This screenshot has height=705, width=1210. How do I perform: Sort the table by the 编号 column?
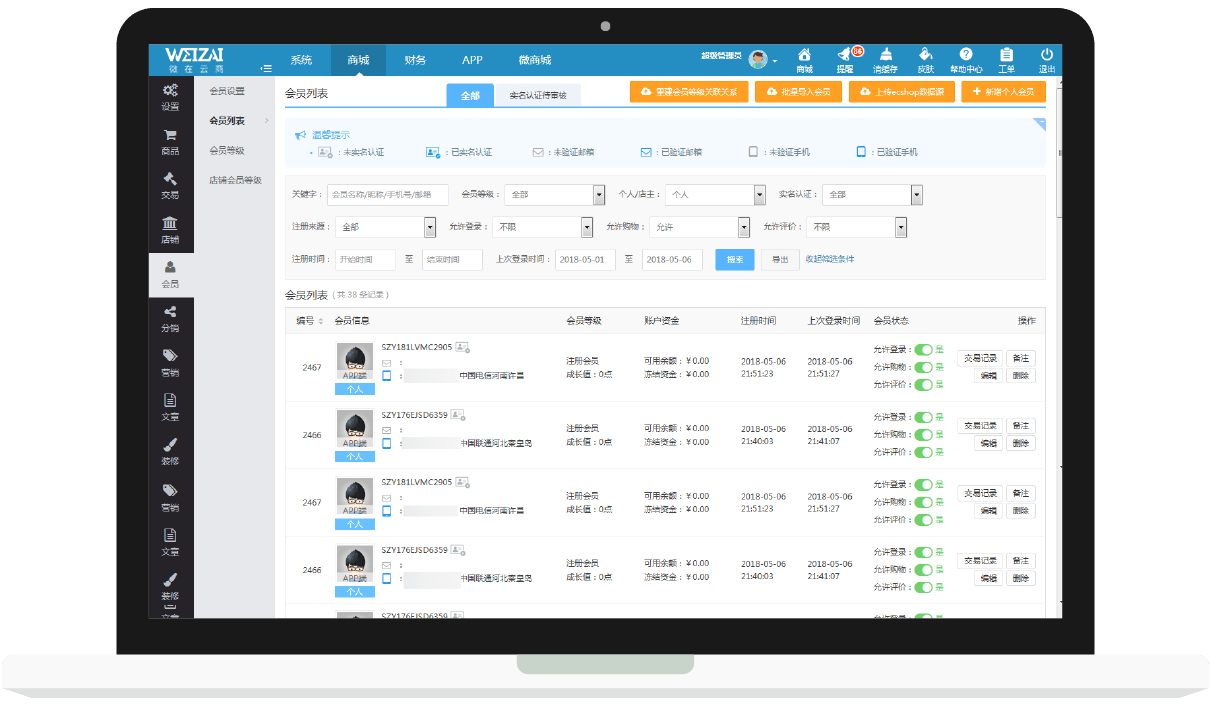(309, 321)
